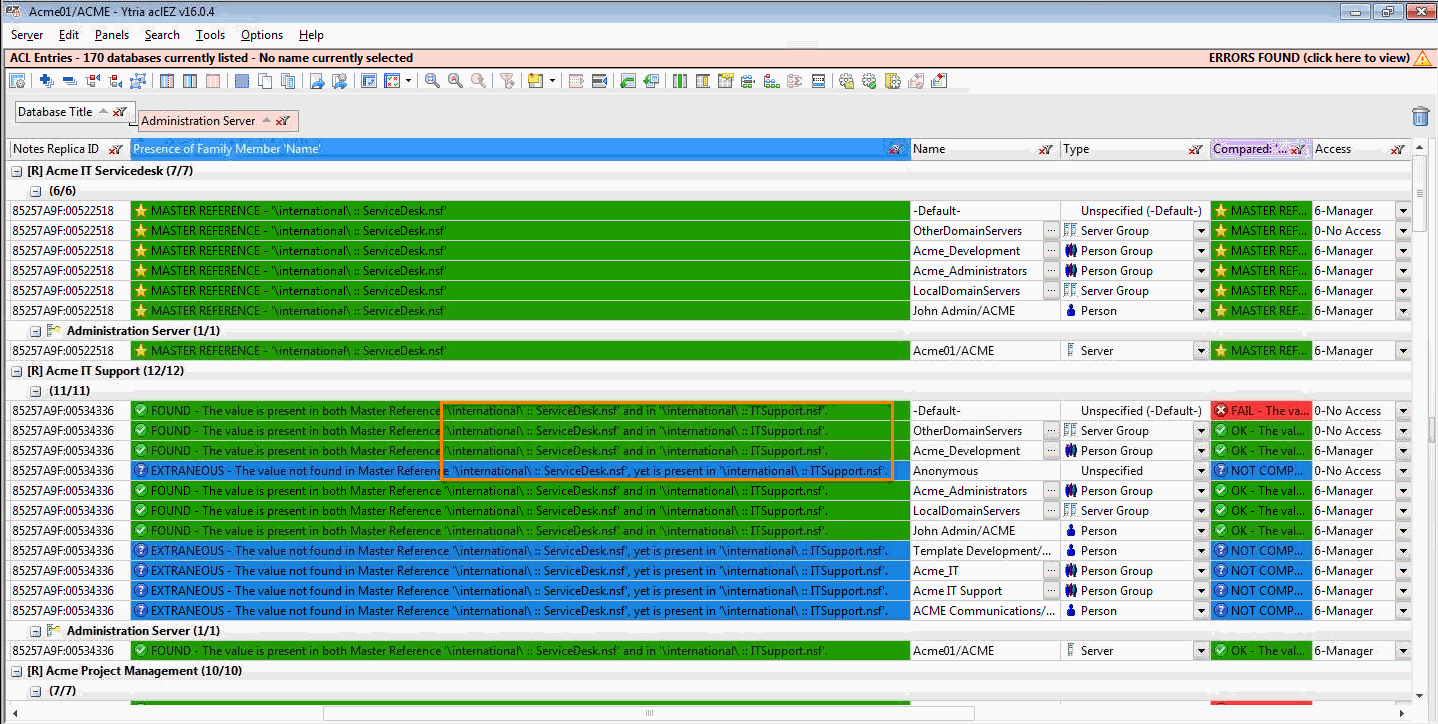Click ERRORS FOUND link to view errors
This screenshot has width=1438, height=724.
point(1308,58)
